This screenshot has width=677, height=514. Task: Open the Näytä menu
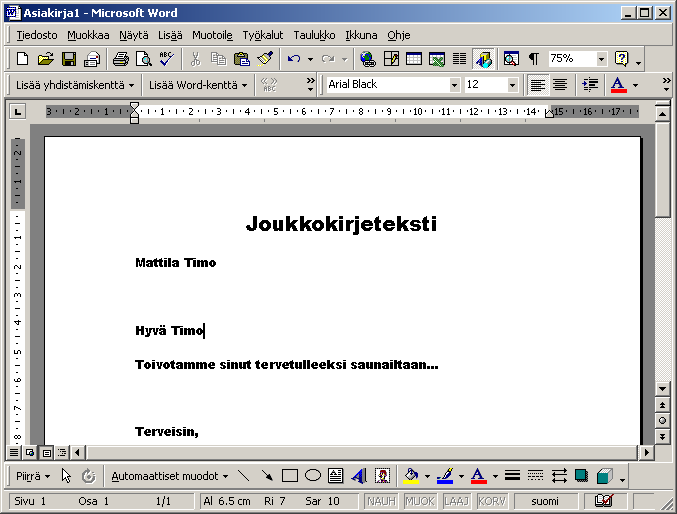point(134,35)
